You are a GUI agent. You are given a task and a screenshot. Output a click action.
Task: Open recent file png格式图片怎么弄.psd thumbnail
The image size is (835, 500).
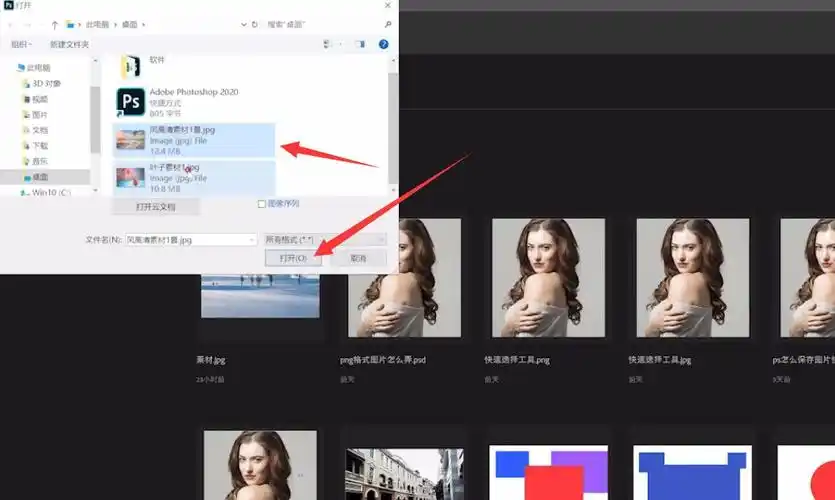[x=405, y=277]
